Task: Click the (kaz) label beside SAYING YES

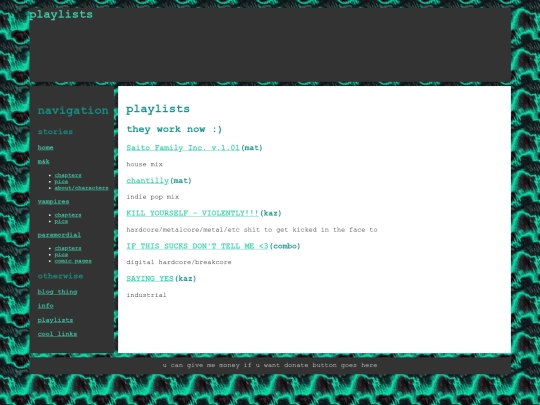Action: [185, 278]
